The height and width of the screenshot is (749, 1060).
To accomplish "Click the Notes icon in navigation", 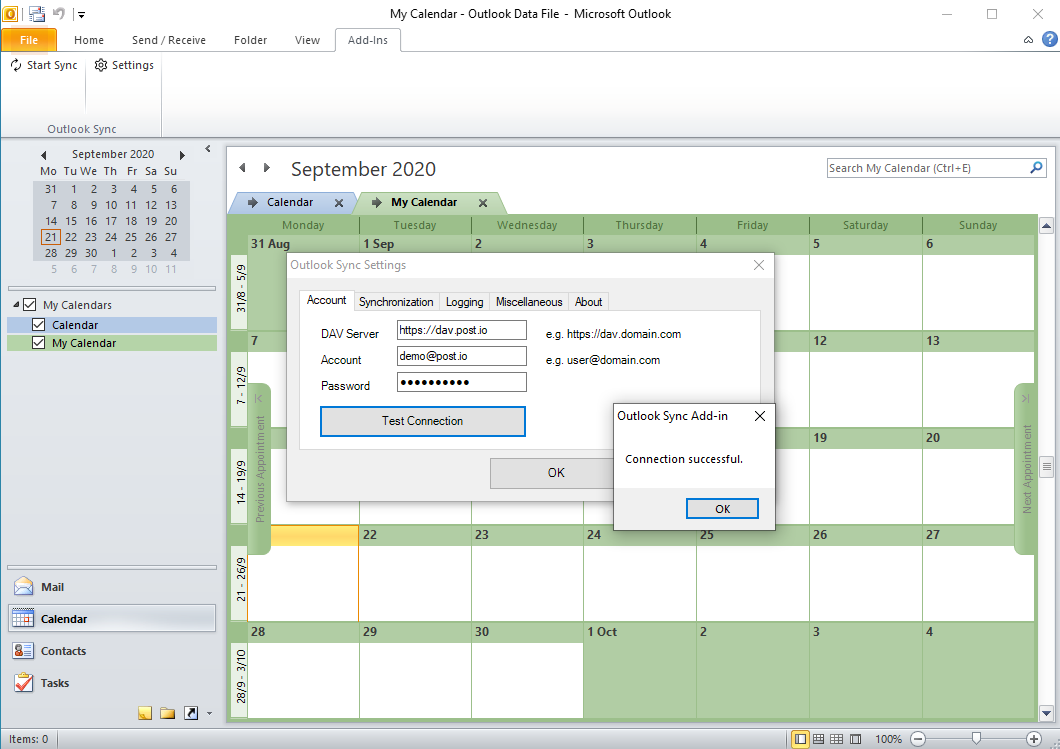I will click(145, 713).
